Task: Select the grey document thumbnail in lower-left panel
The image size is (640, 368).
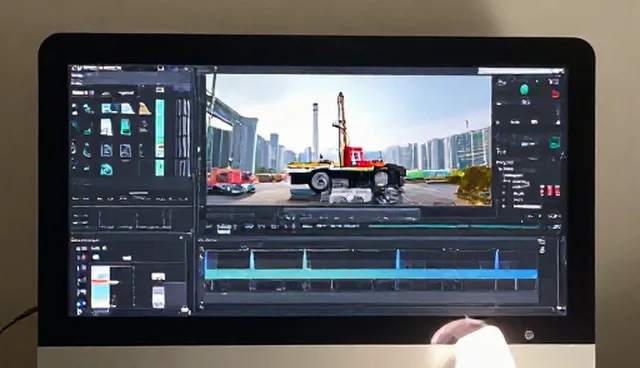Action: (x=158, y=297)
